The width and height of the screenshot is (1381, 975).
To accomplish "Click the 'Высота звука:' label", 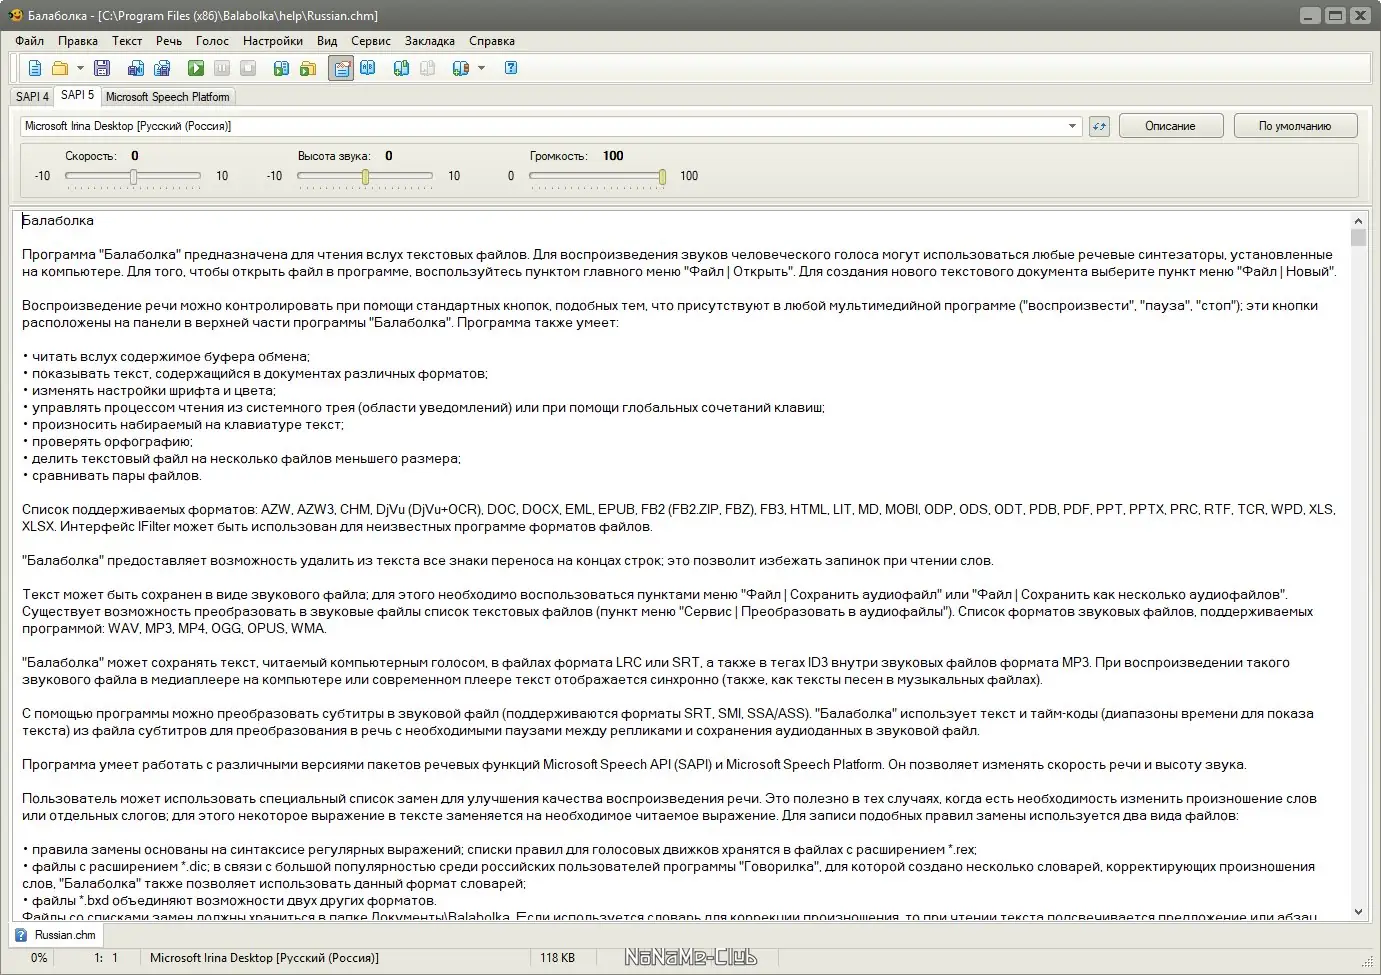I will [334, 156].
